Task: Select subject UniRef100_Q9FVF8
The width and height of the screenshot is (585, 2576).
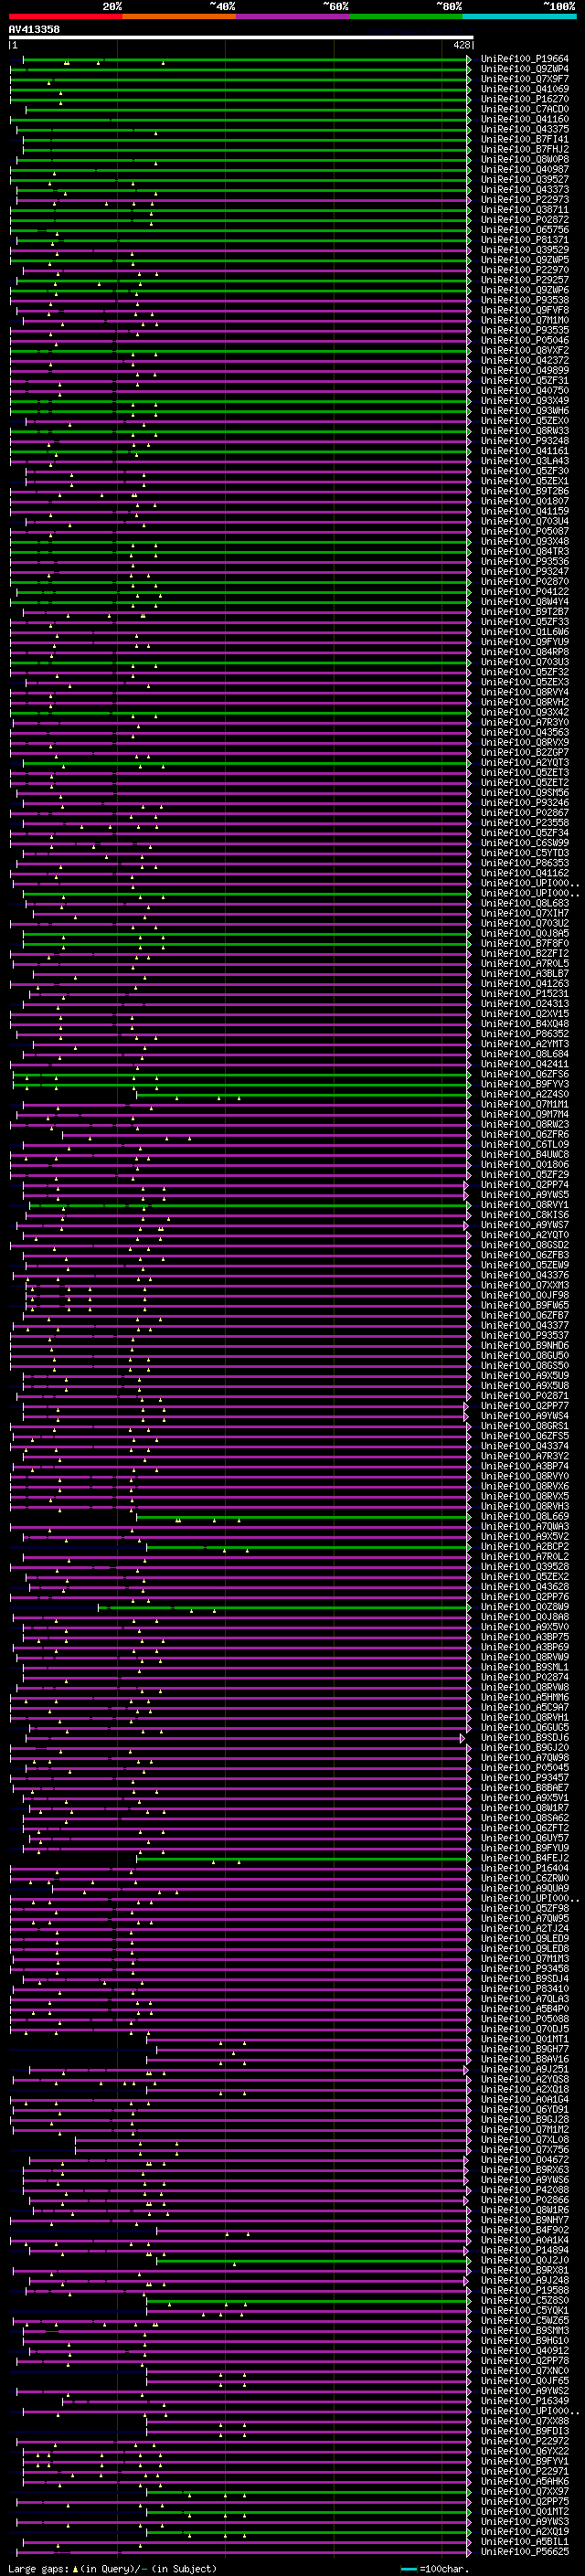Action: pos(524,310)
